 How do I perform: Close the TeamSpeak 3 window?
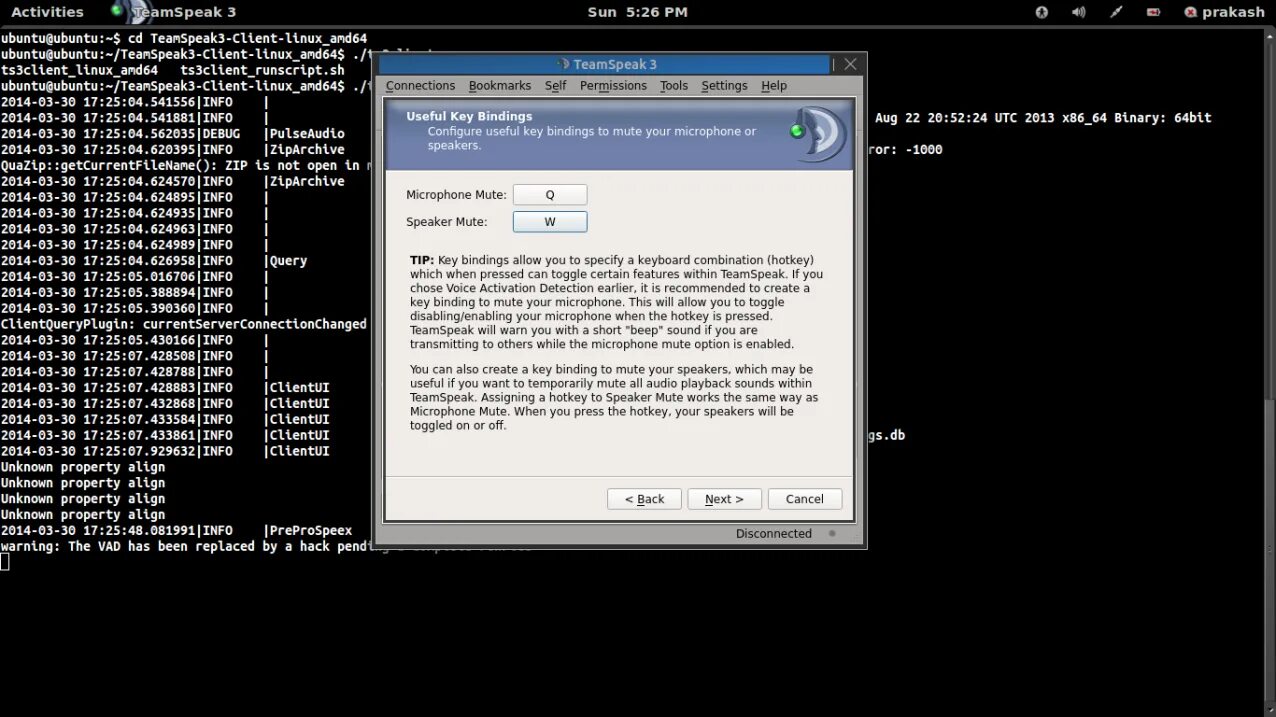pos(850,64)
